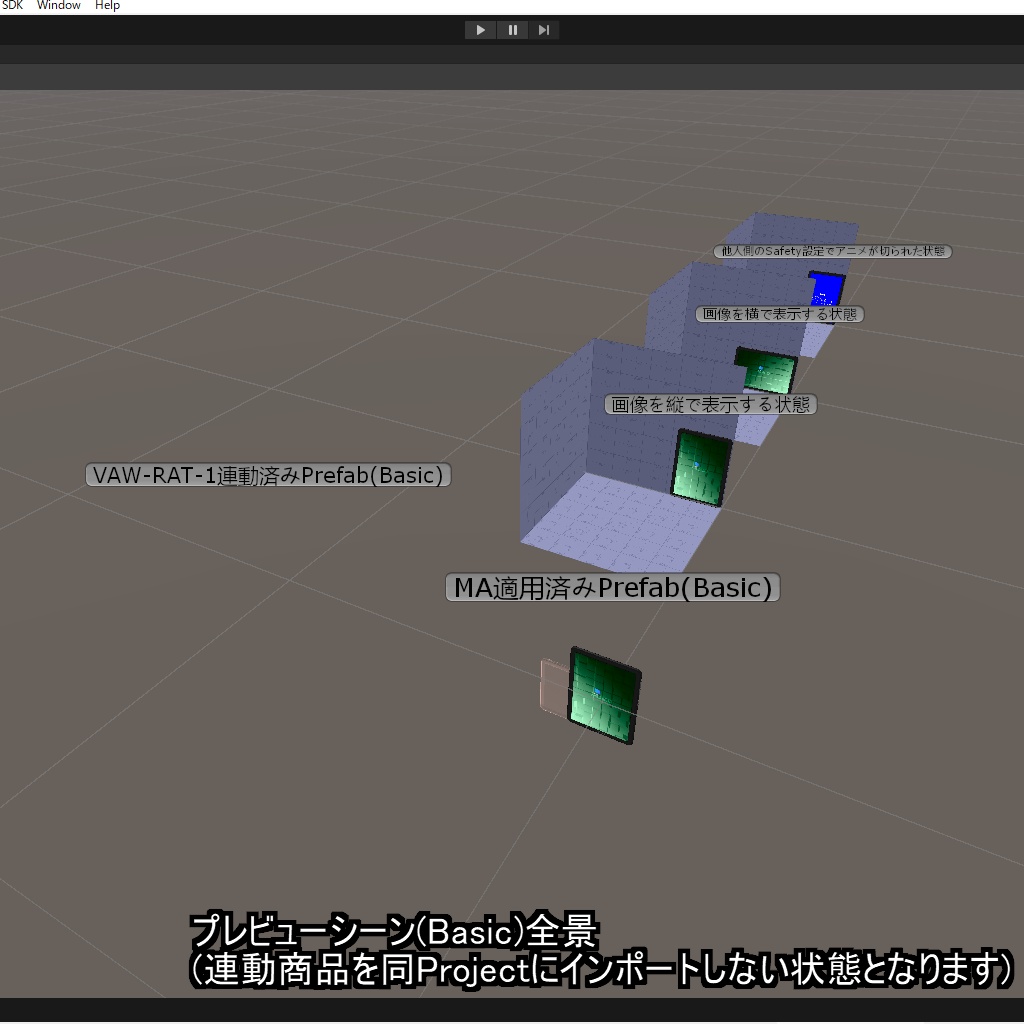The image size is (1024, 1024).
Task: Start Play mode with the Play button
Action: coord(480,30)
